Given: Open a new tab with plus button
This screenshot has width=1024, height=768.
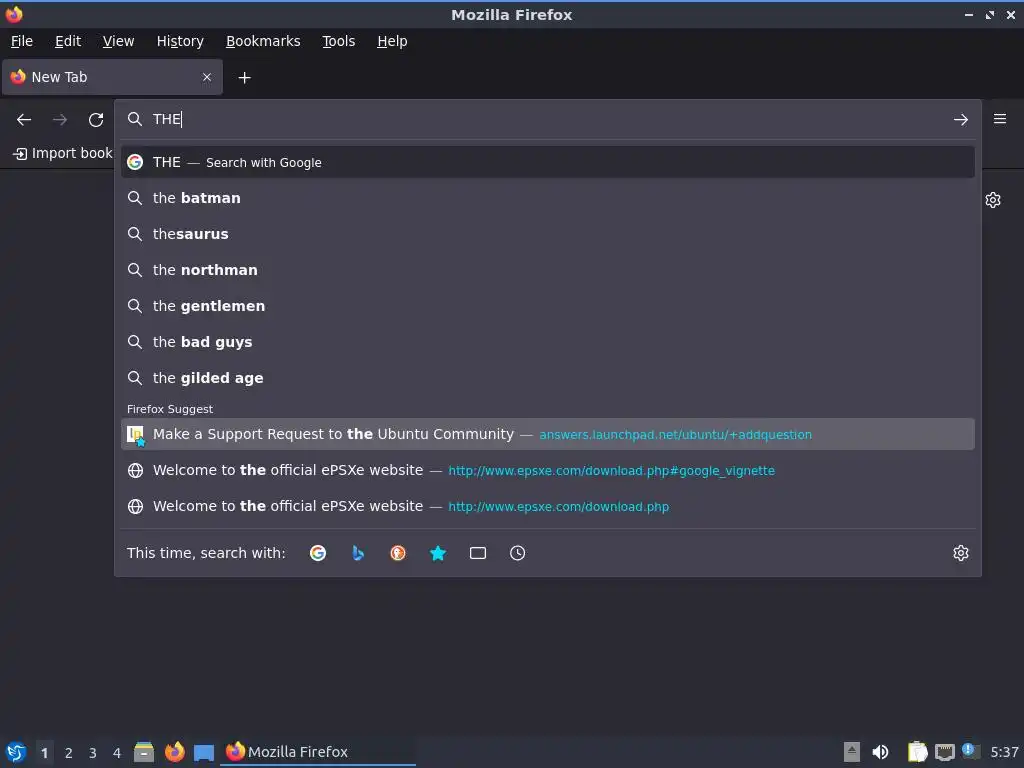Looking at the screenshot, I should point(244,78).
